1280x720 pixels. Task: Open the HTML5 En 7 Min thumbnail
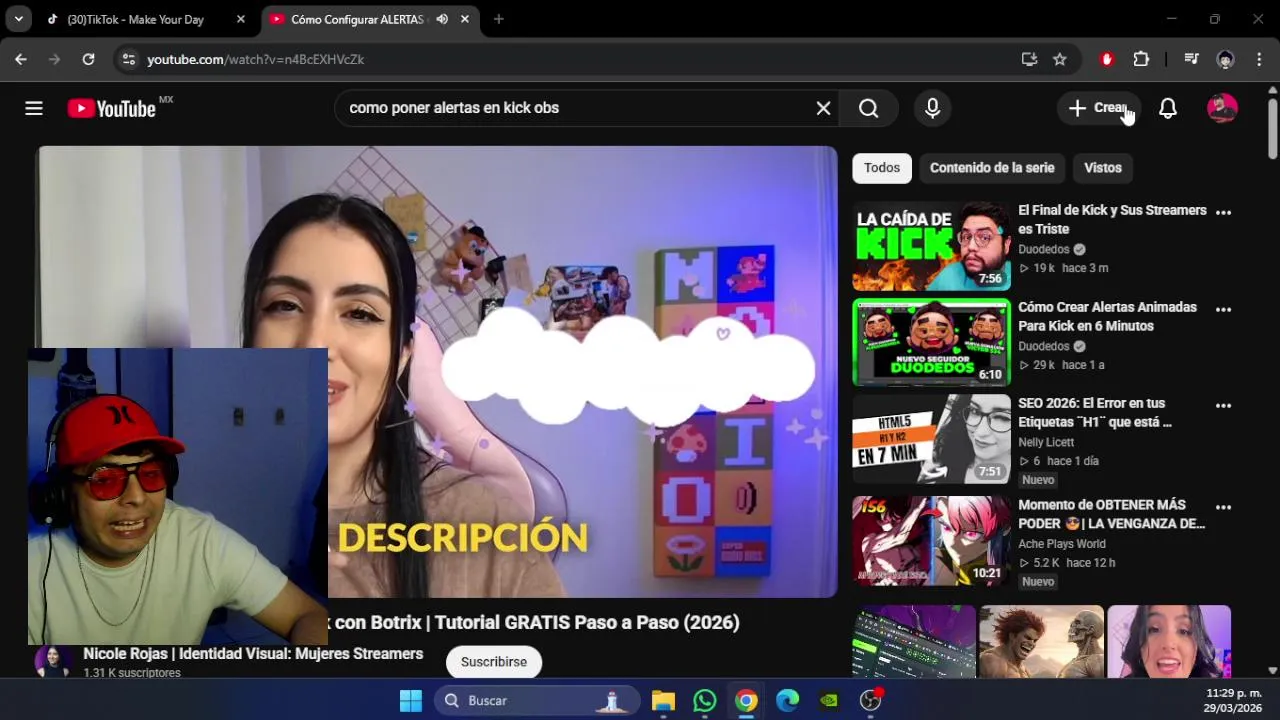click(931, 440)
